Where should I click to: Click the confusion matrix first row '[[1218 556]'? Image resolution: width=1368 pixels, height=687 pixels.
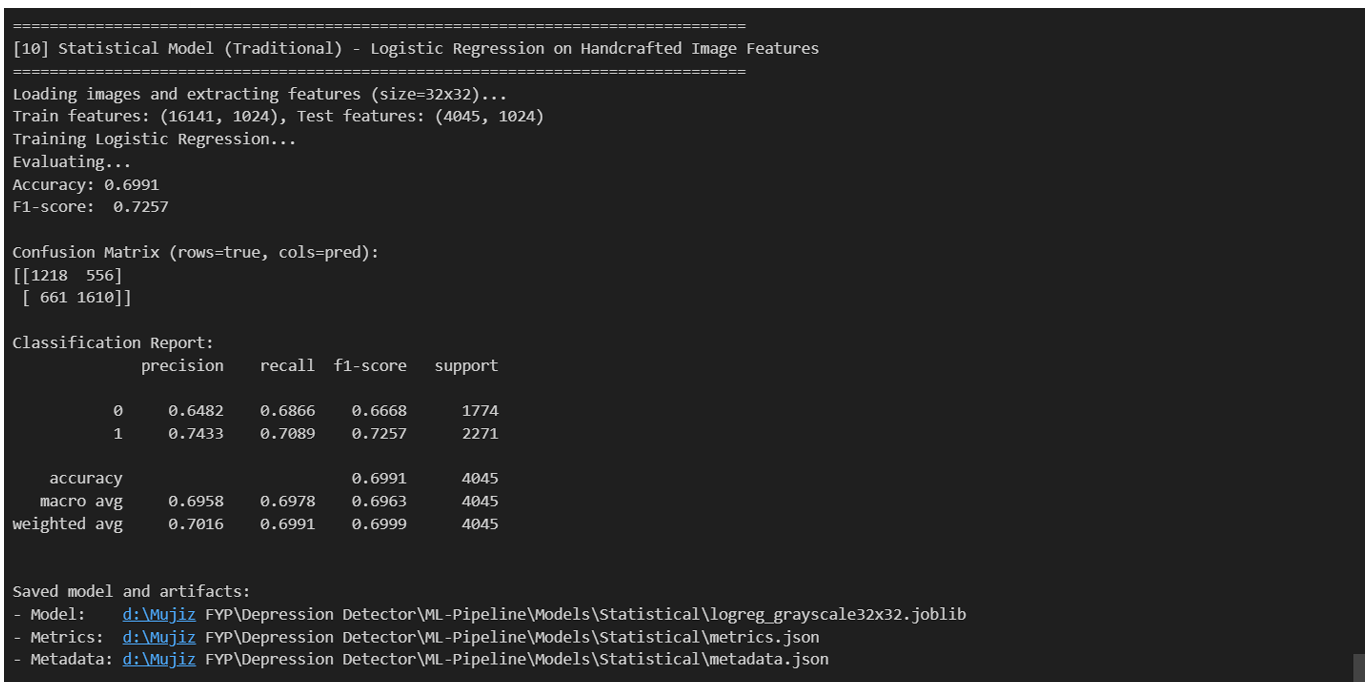67,275
